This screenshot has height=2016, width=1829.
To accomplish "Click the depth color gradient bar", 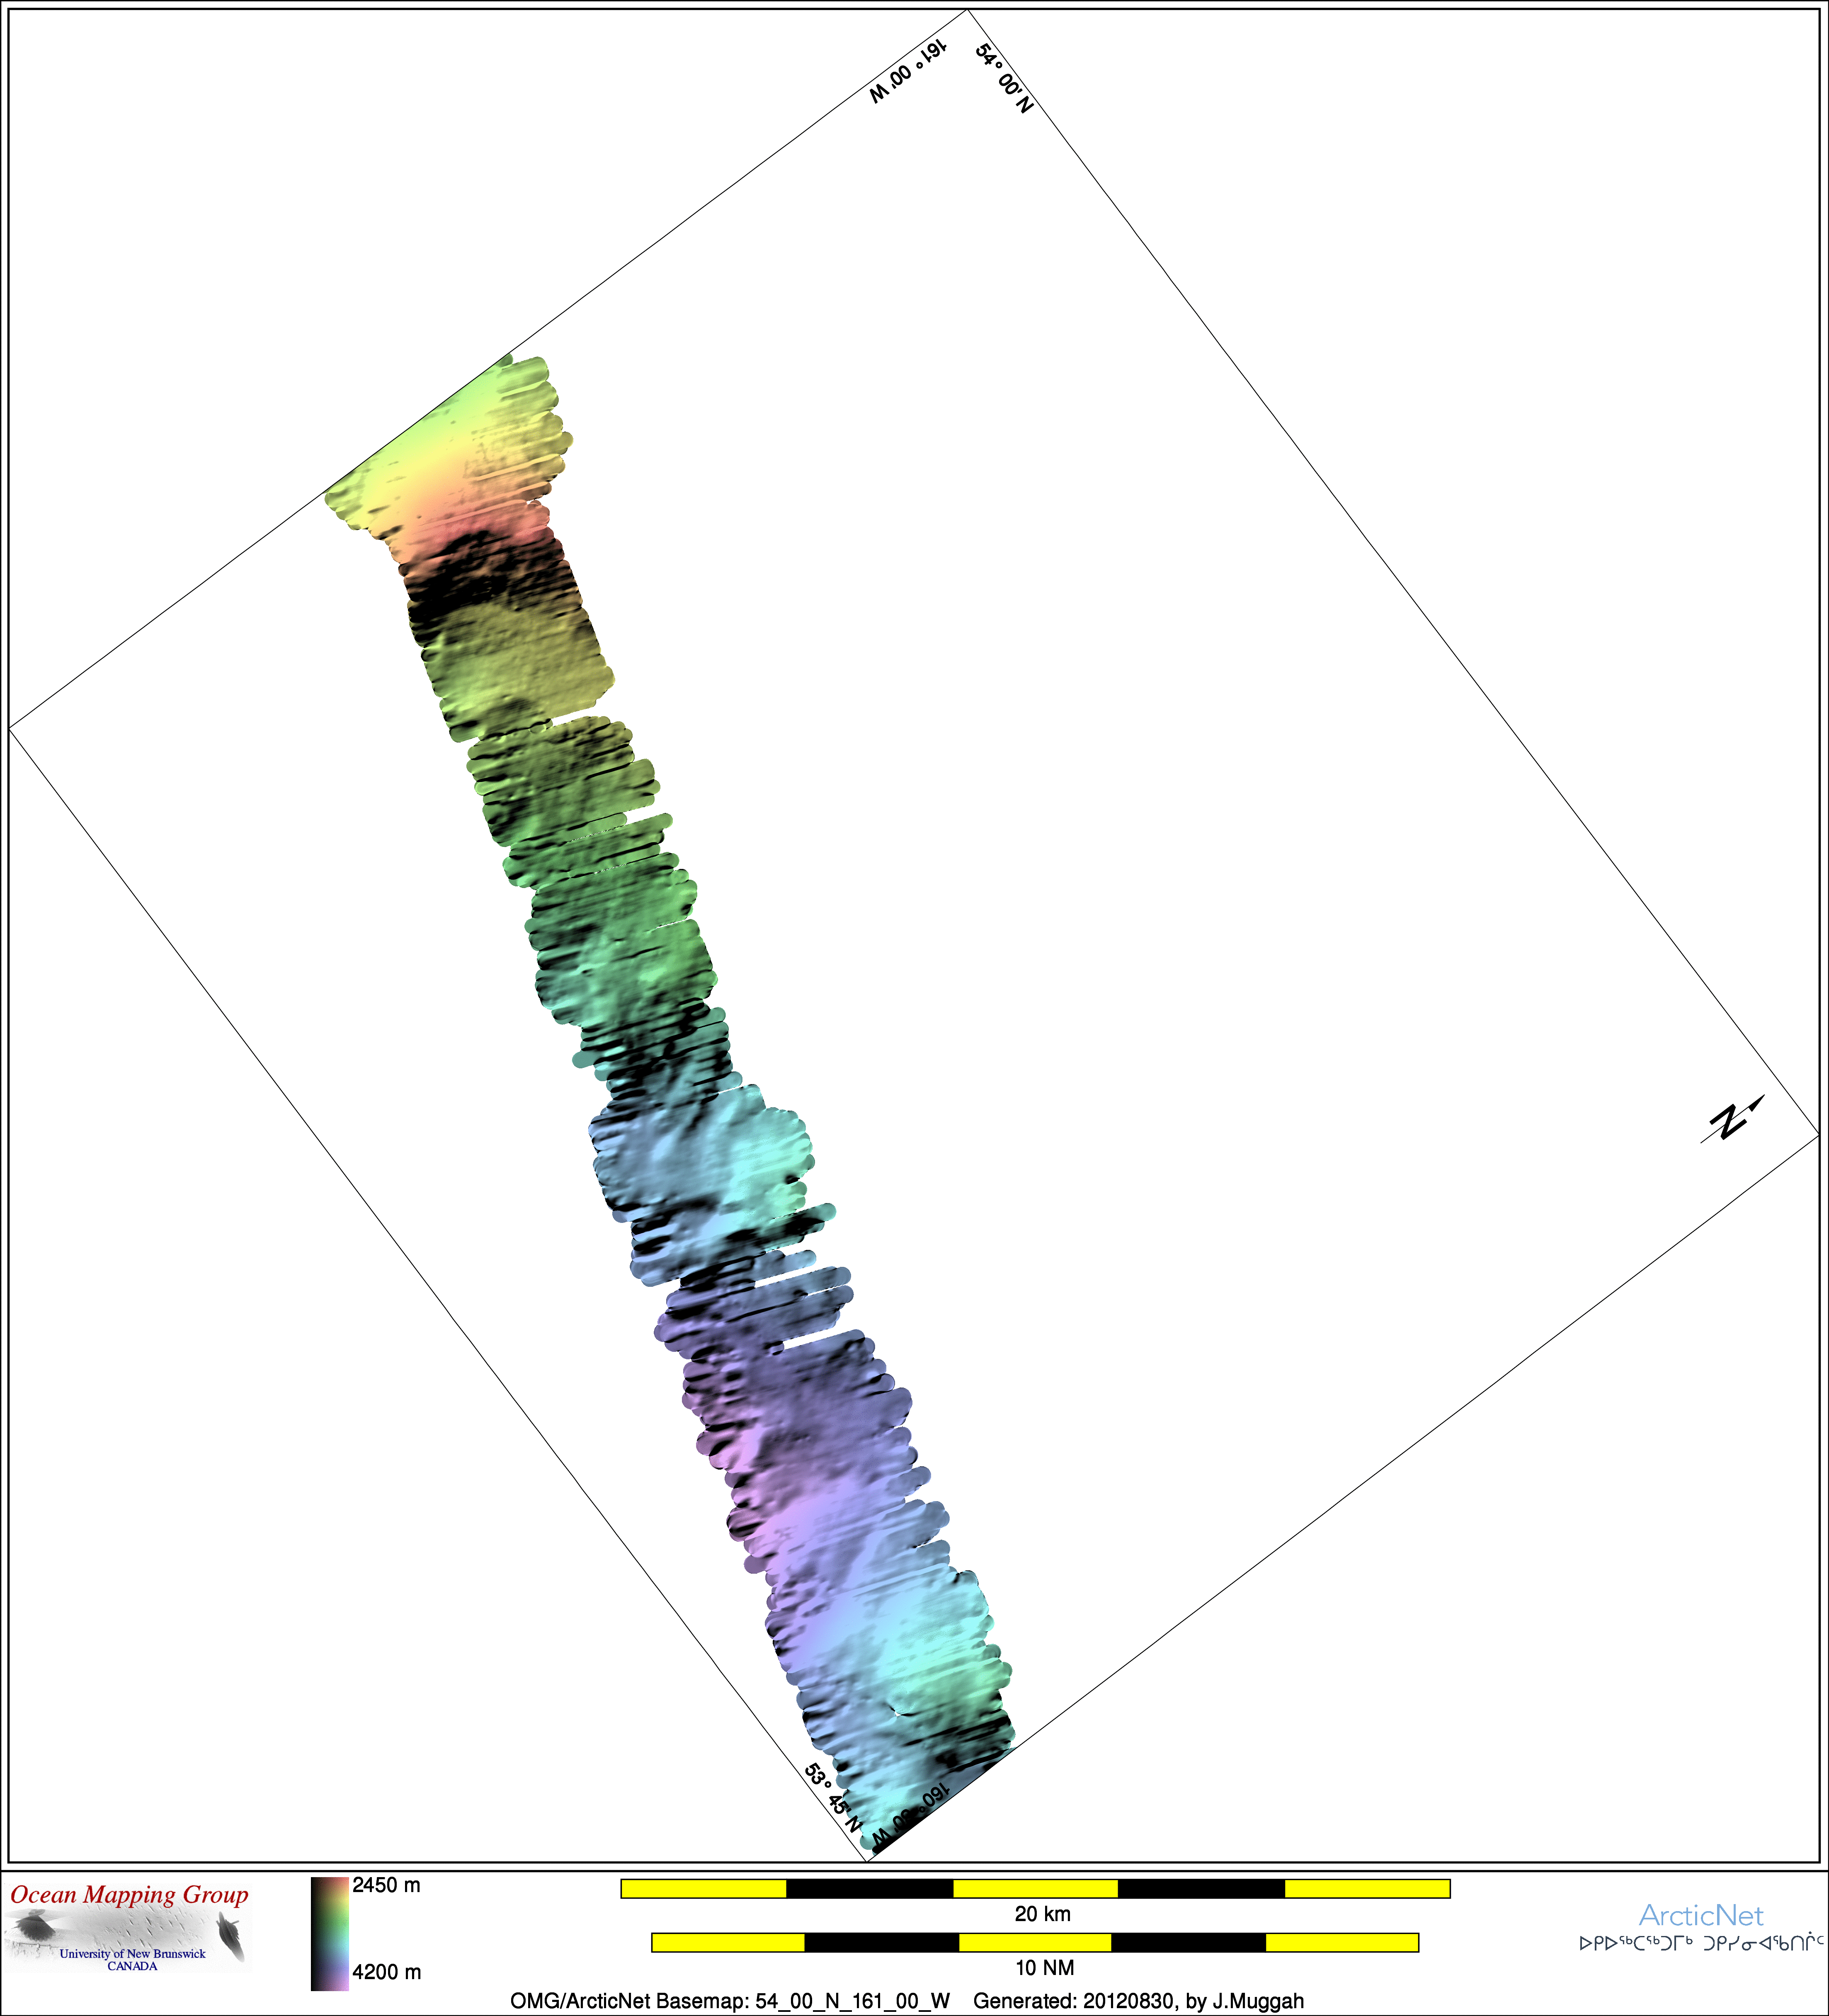I will pos(329,1933).
